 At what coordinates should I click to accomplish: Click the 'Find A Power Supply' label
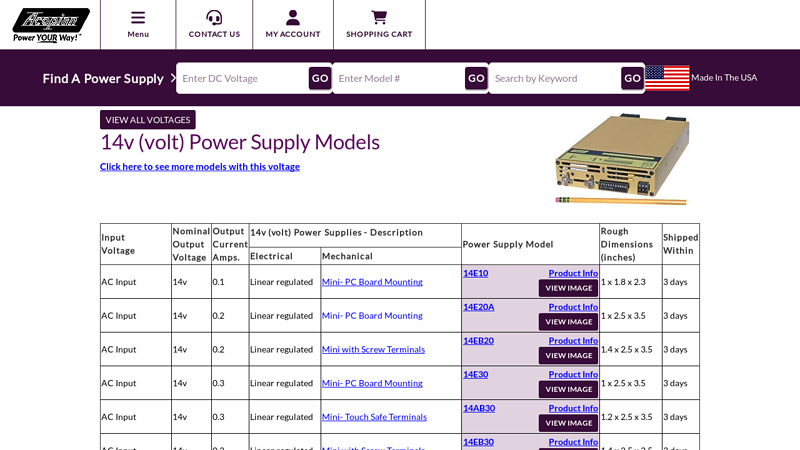click(103, 79)
